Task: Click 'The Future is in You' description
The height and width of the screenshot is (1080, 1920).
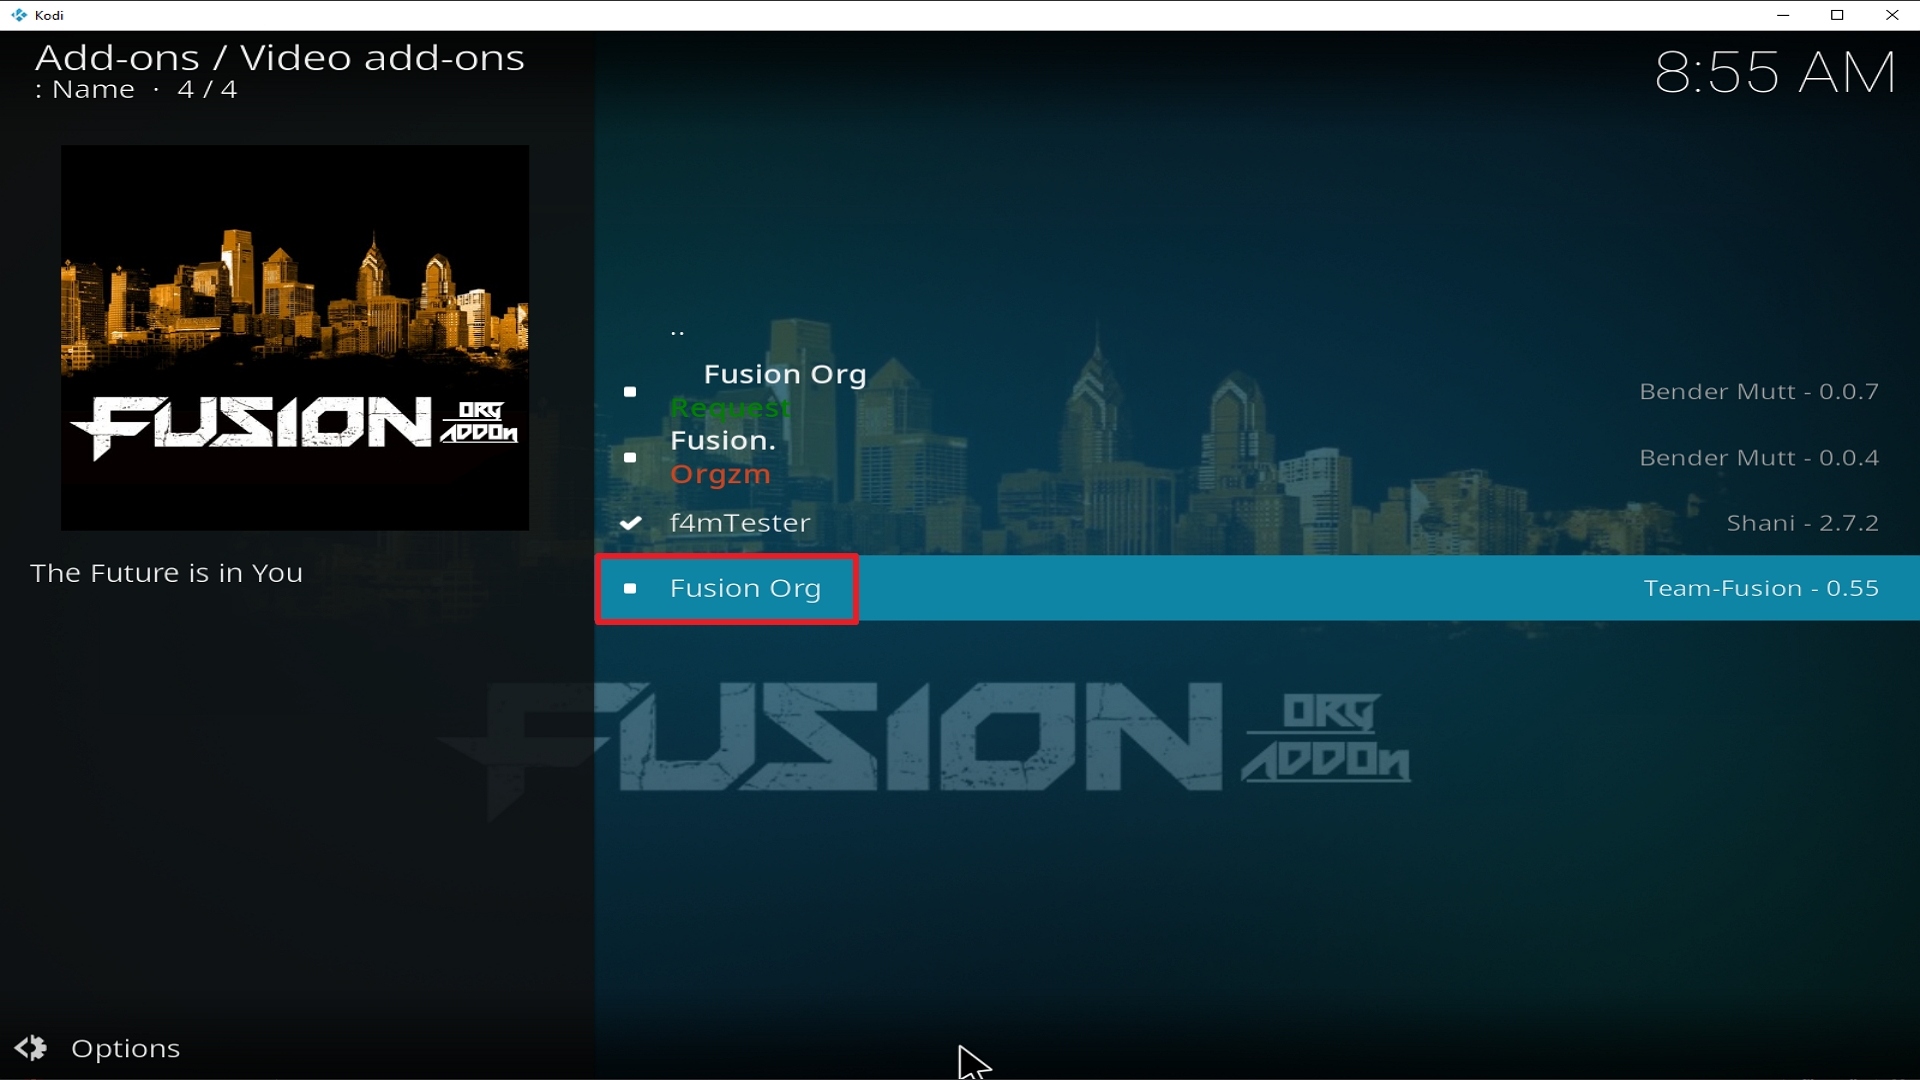Action: 166,573
